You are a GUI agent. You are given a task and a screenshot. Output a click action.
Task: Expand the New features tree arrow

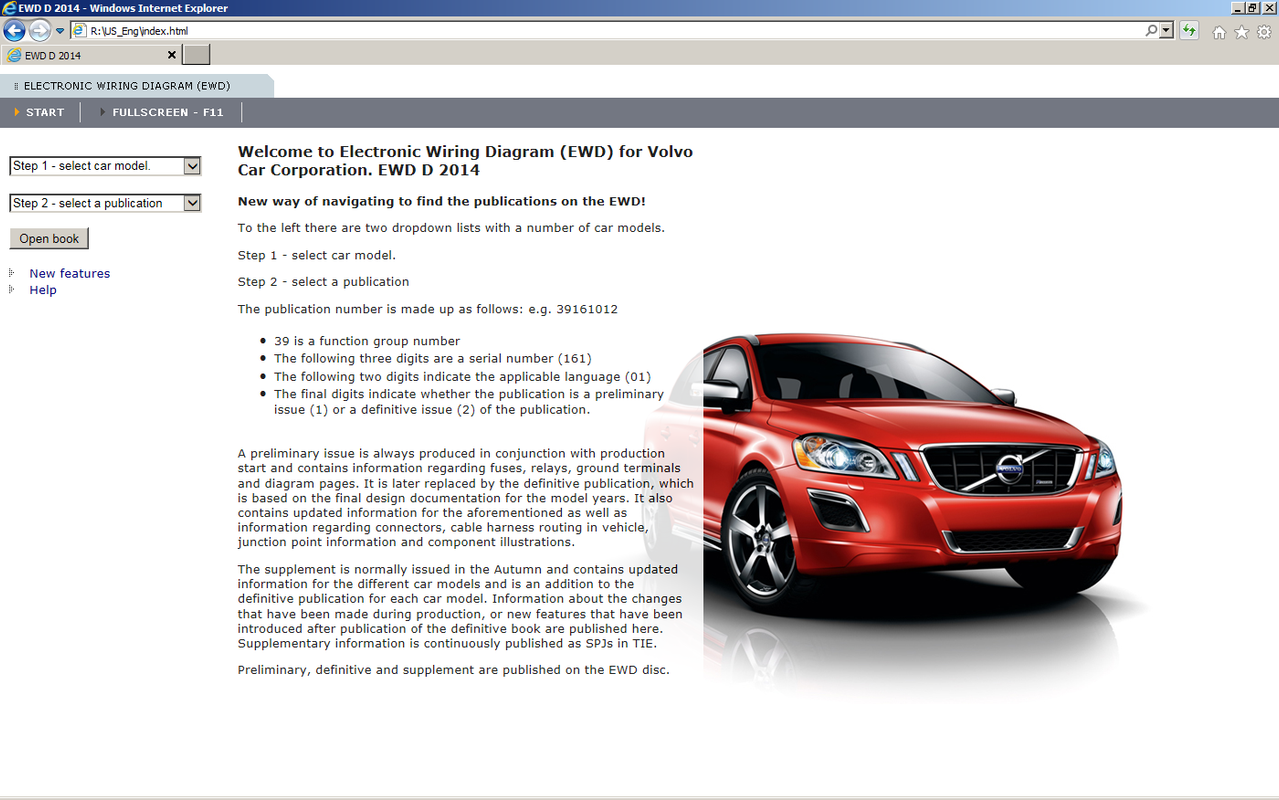click(12, 273)
